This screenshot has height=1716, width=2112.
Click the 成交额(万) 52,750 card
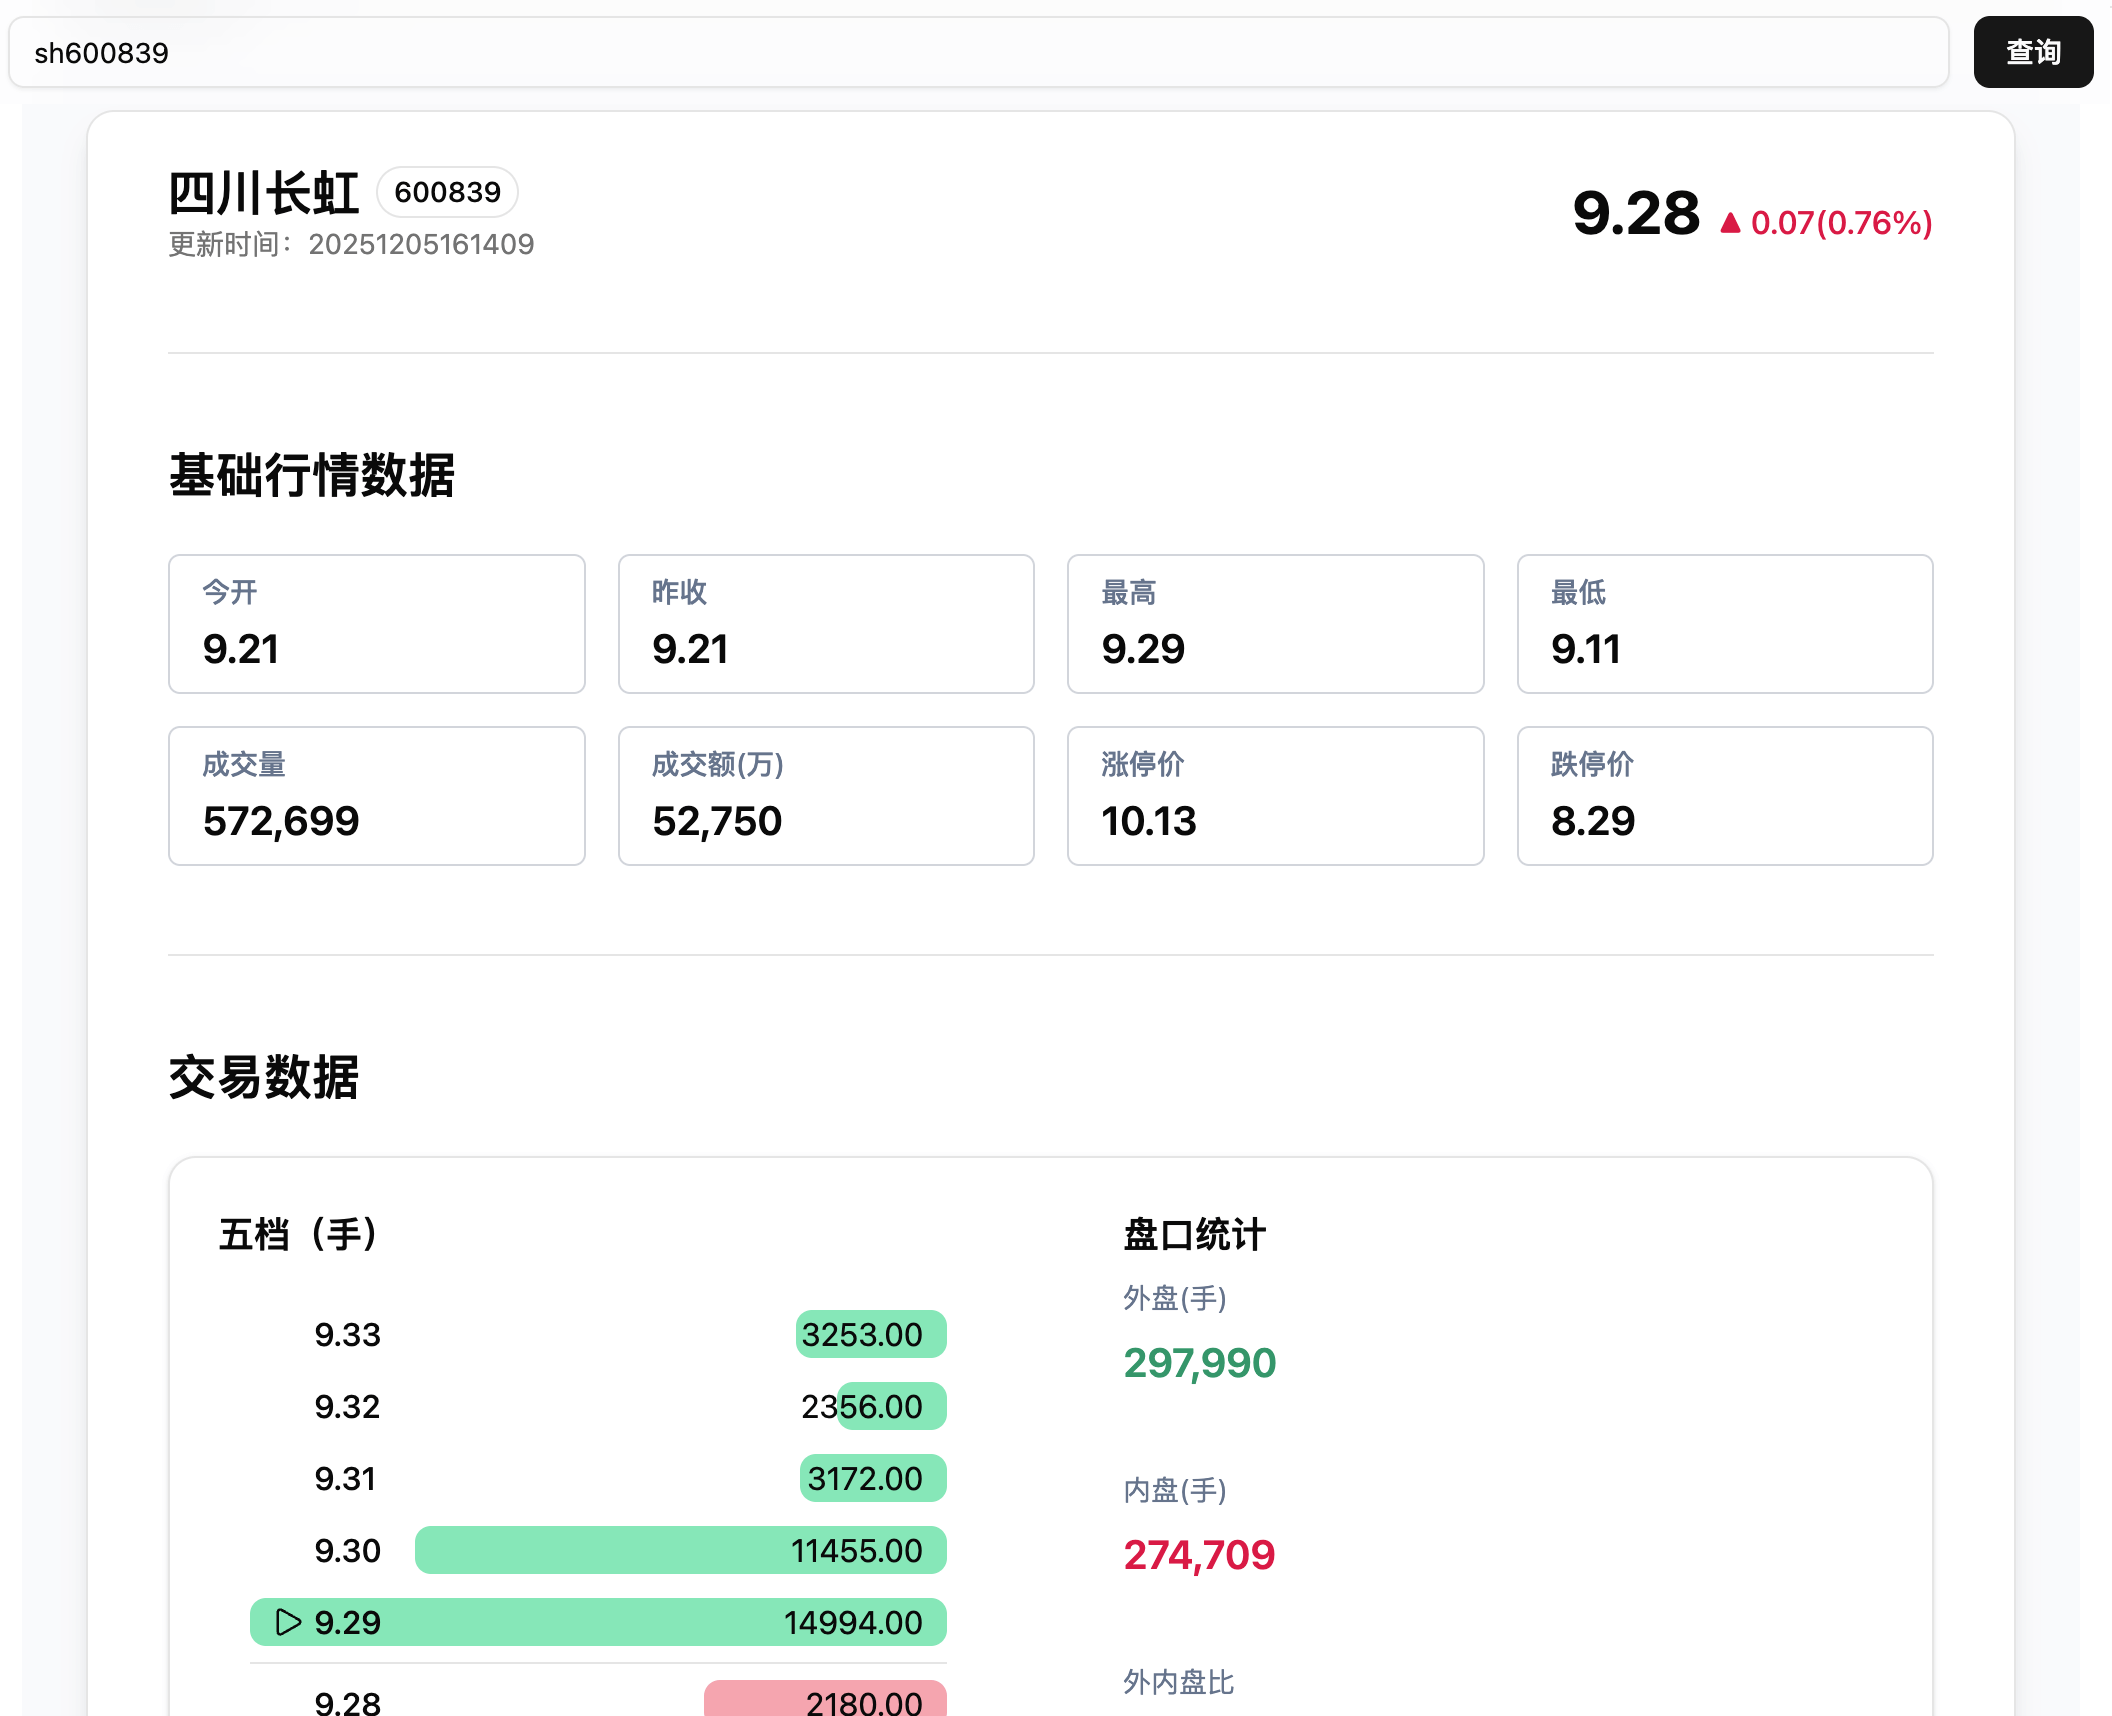coord(825,796)
